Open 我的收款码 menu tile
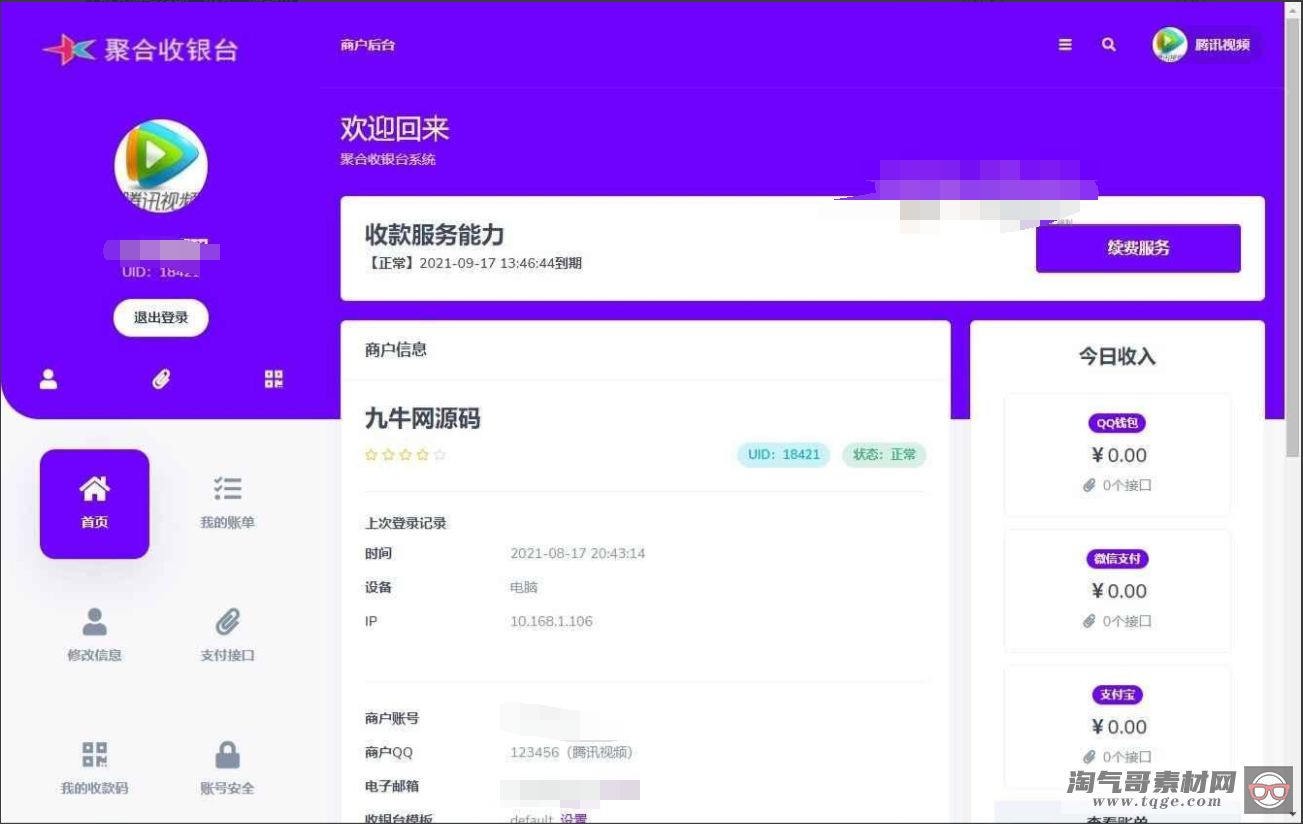 click(95, 768)
